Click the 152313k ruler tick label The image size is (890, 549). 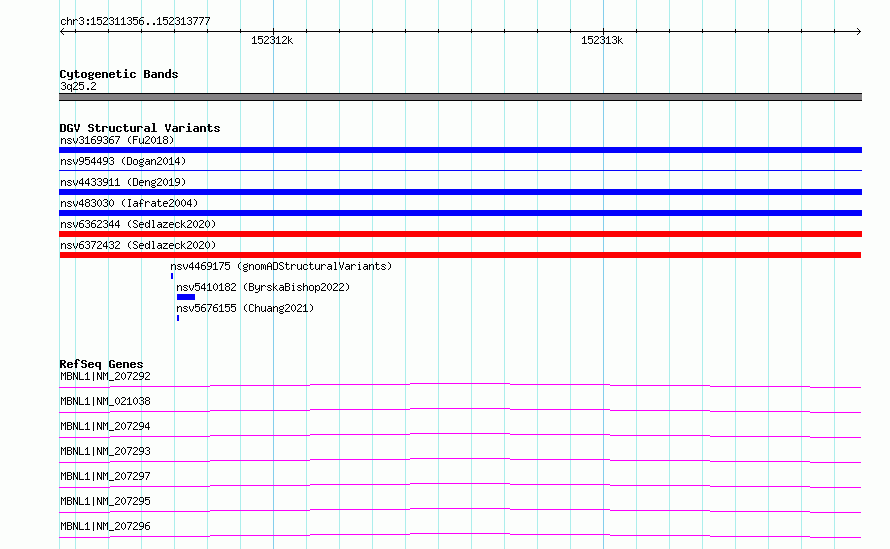click(x=602, y=40)
